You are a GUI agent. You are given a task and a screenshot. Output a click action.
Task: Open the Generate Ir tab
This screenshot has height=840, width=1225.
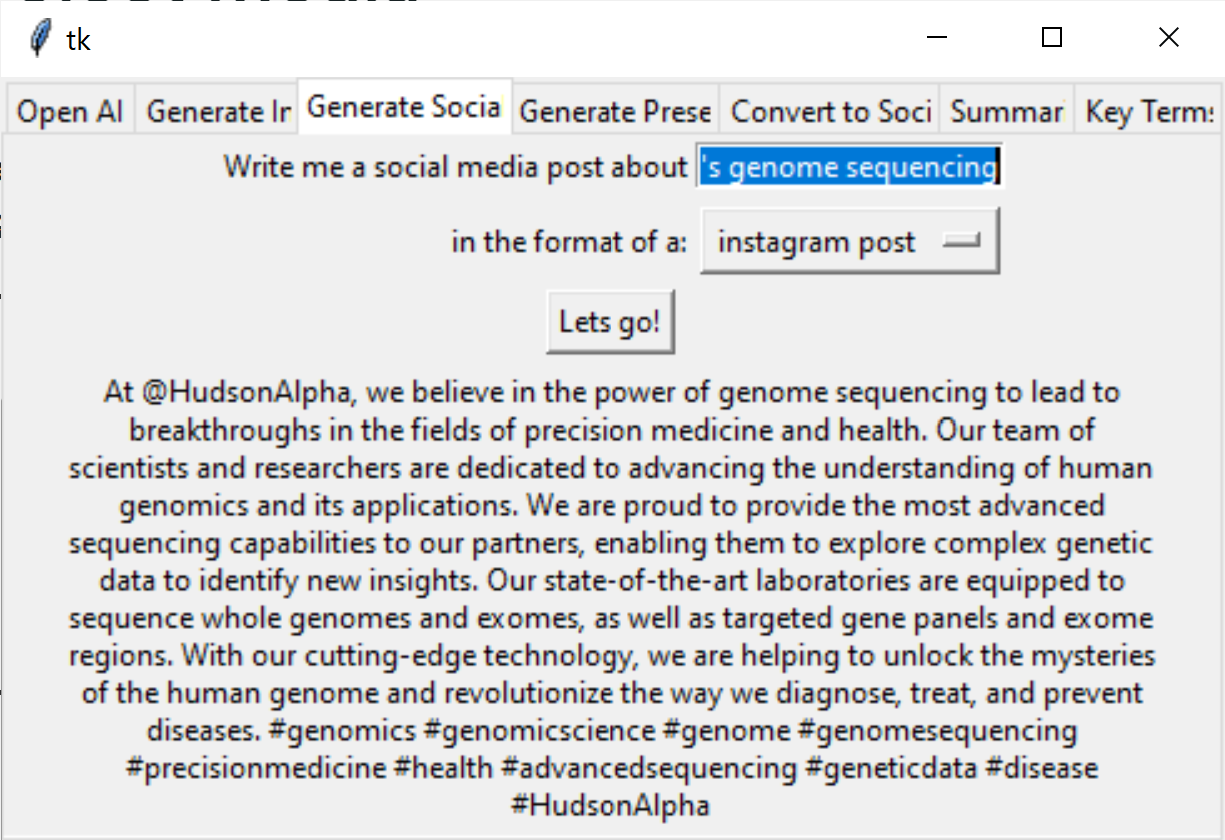pos(218,112)
